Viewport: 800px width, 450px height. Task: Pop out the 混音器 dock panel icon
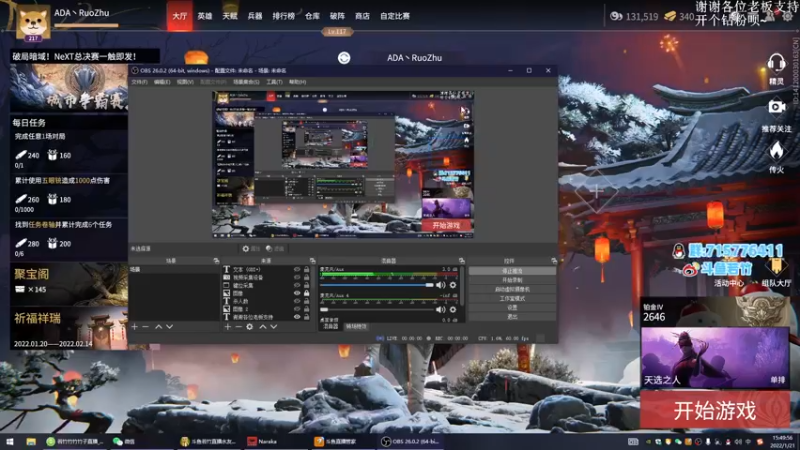(x=461, y=261)
